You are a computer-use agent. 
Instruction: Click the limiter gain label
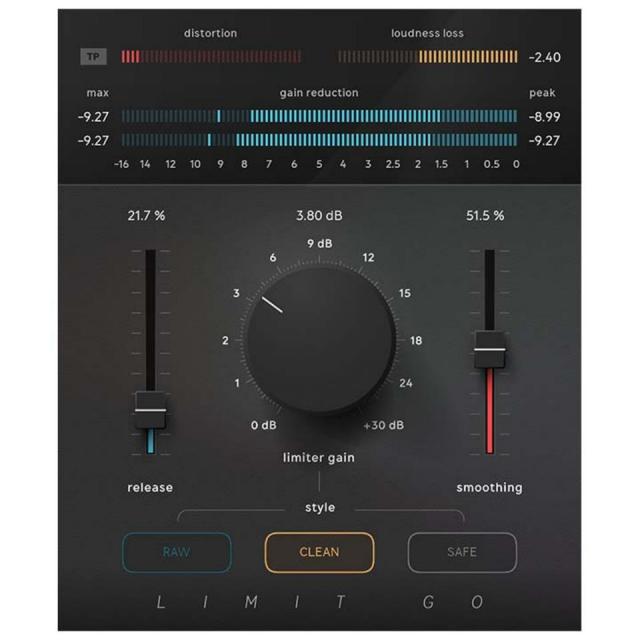319,458
